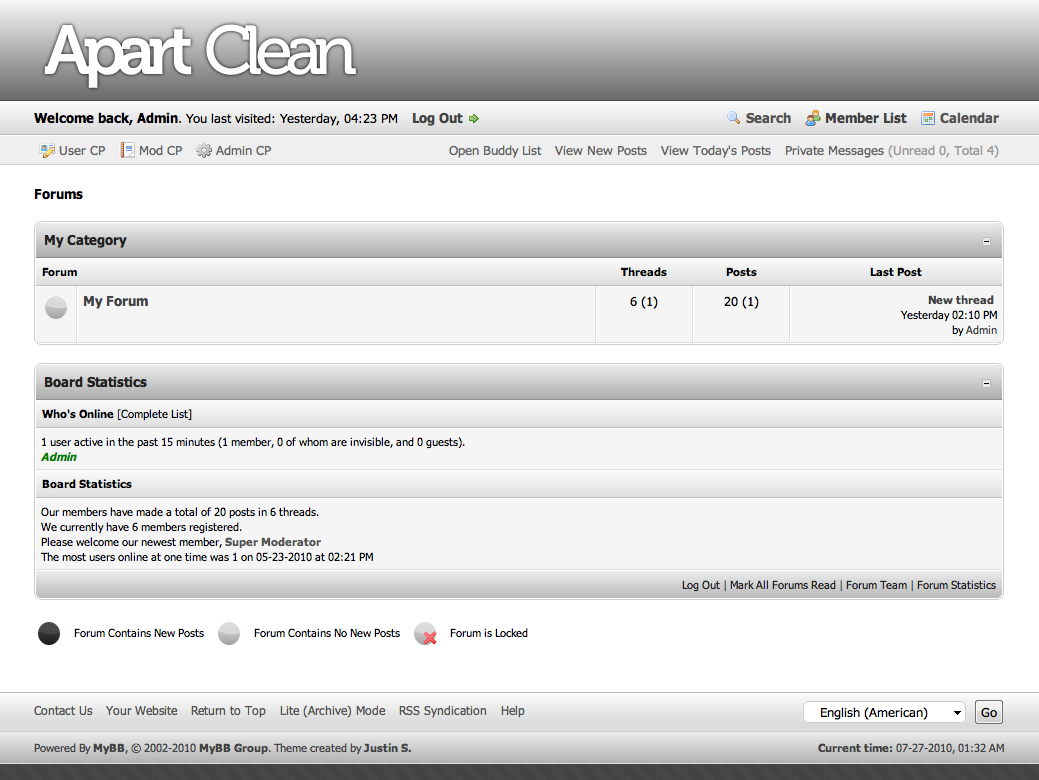Show the Complete List of online users
1039x780 pixels.
(155, 414)
